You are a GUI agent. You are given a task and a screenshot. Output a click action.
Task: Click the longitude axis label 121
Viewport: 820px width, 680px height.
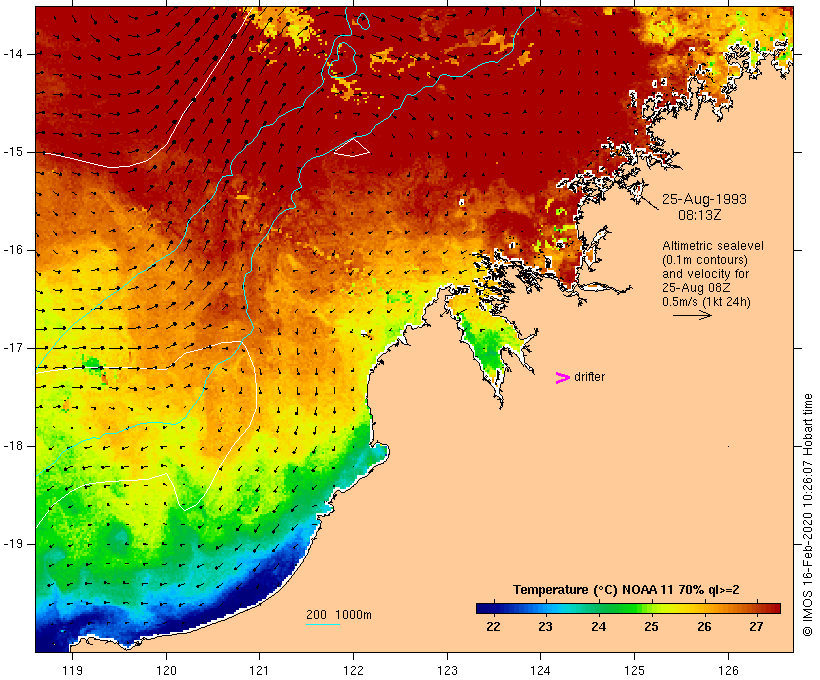(x=259, y=670)
